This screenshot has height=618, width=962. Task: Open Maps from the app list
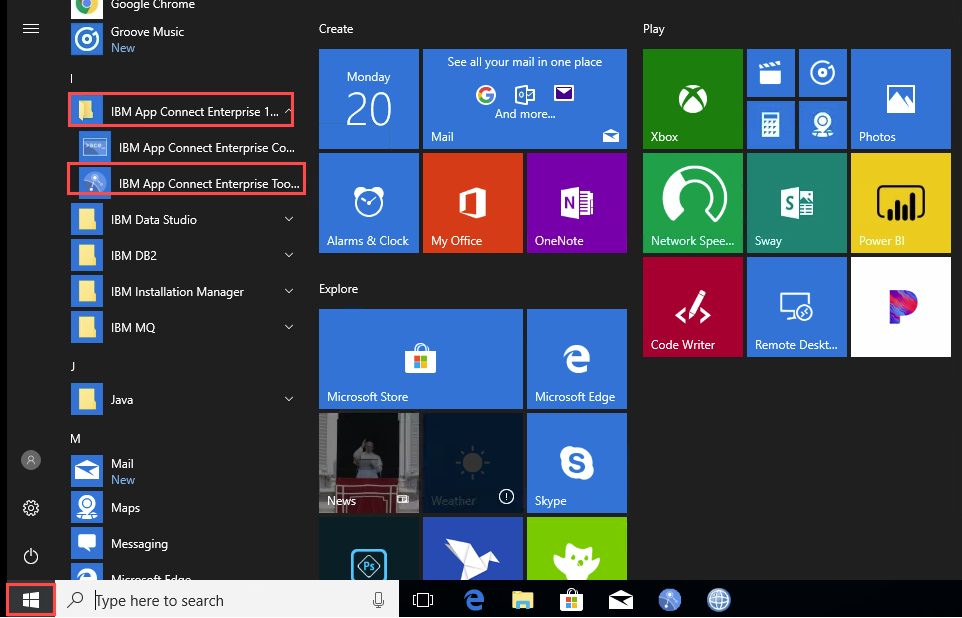184,508
